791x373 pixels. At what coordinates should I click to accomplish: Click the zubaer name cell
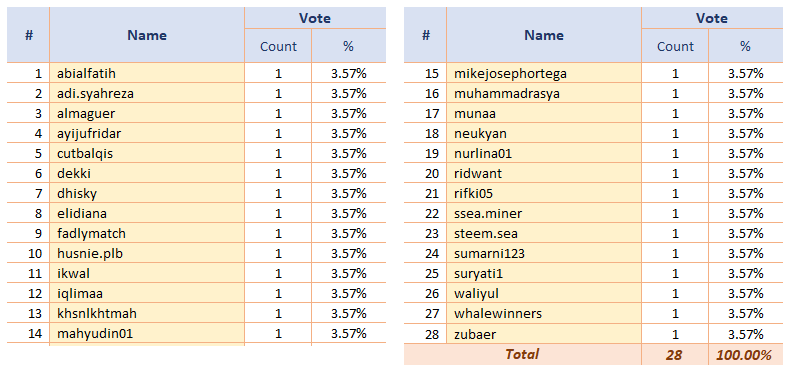click(x=544, y=334)
